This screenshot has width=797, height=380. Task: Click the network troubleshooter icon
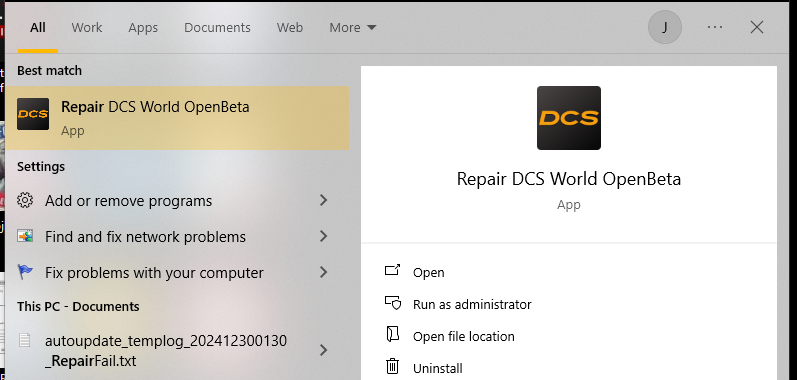click(25, 236)
